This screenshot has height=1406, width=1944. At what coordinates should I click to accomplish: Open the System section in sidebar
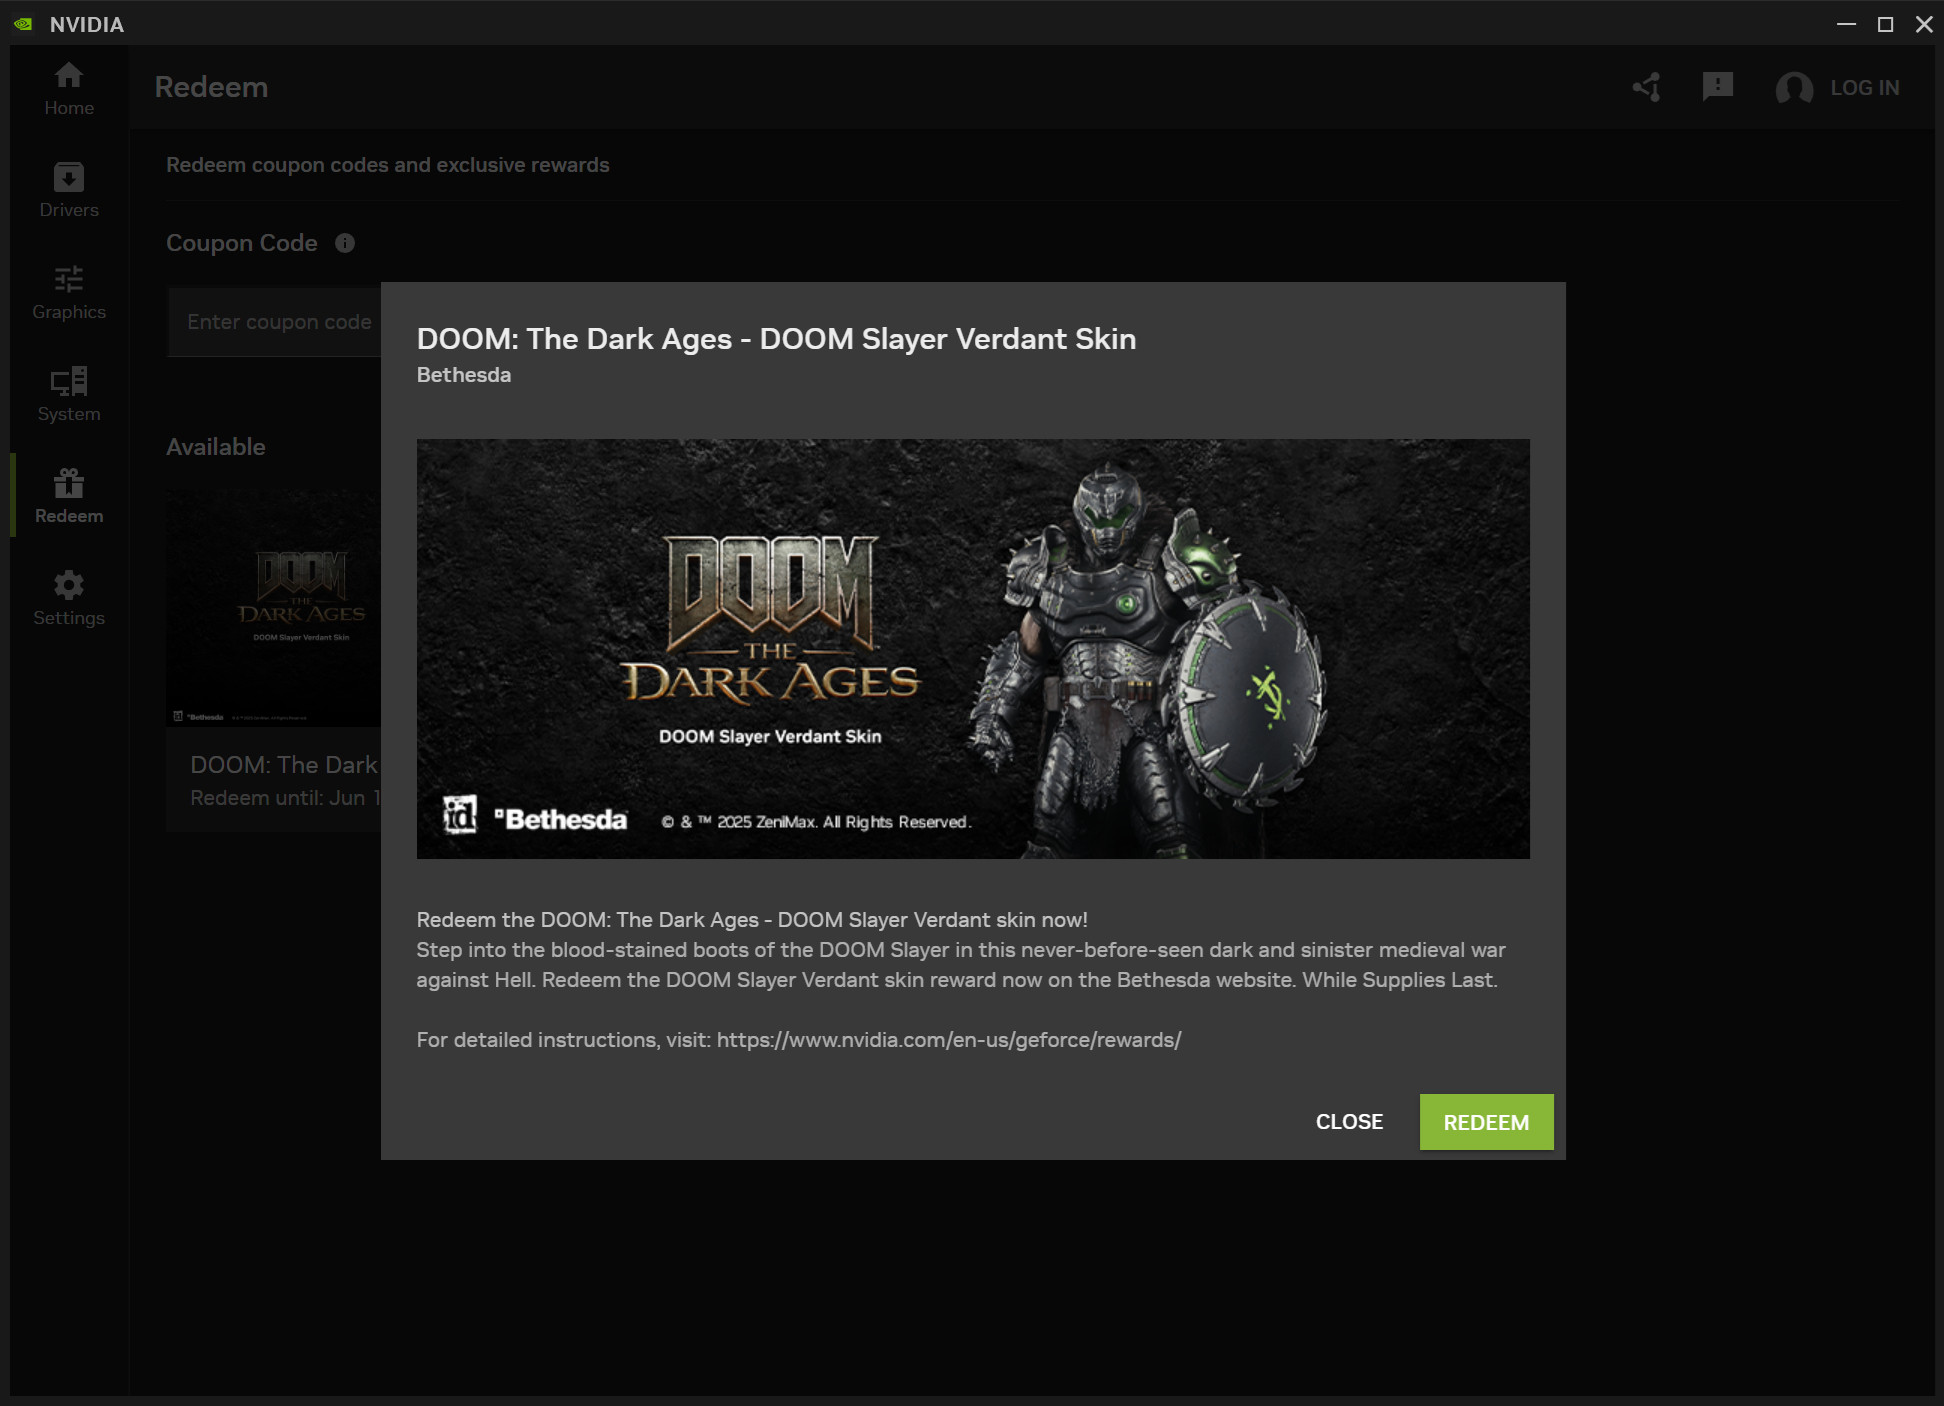tap(69, 394)
